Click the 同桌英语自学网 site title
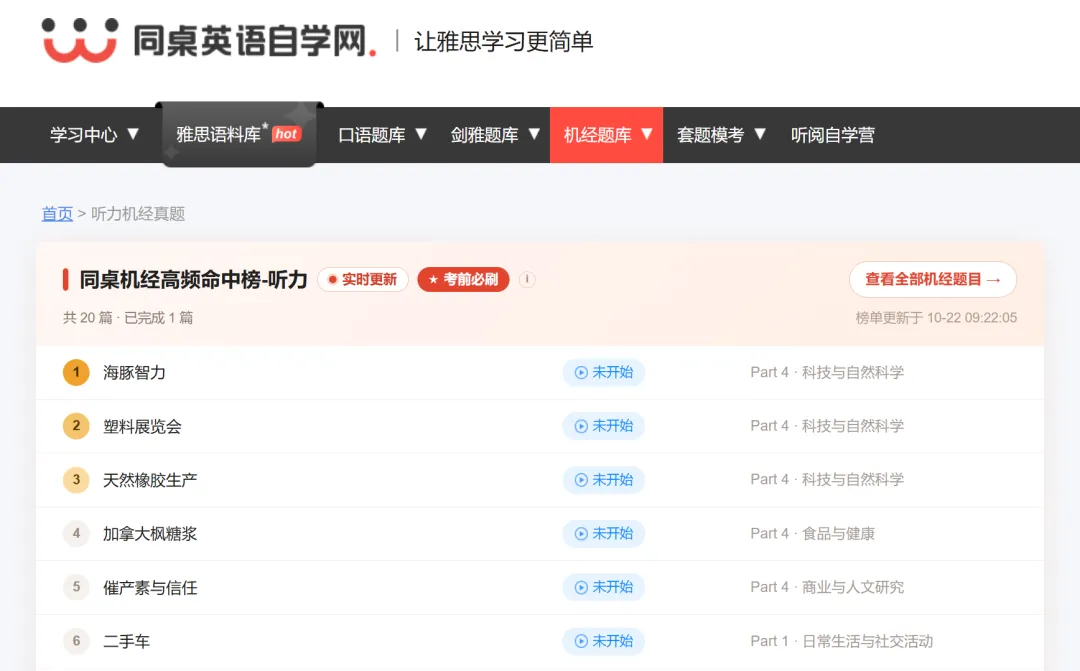Screen dimensions: 1080x671 click(254, 41)
